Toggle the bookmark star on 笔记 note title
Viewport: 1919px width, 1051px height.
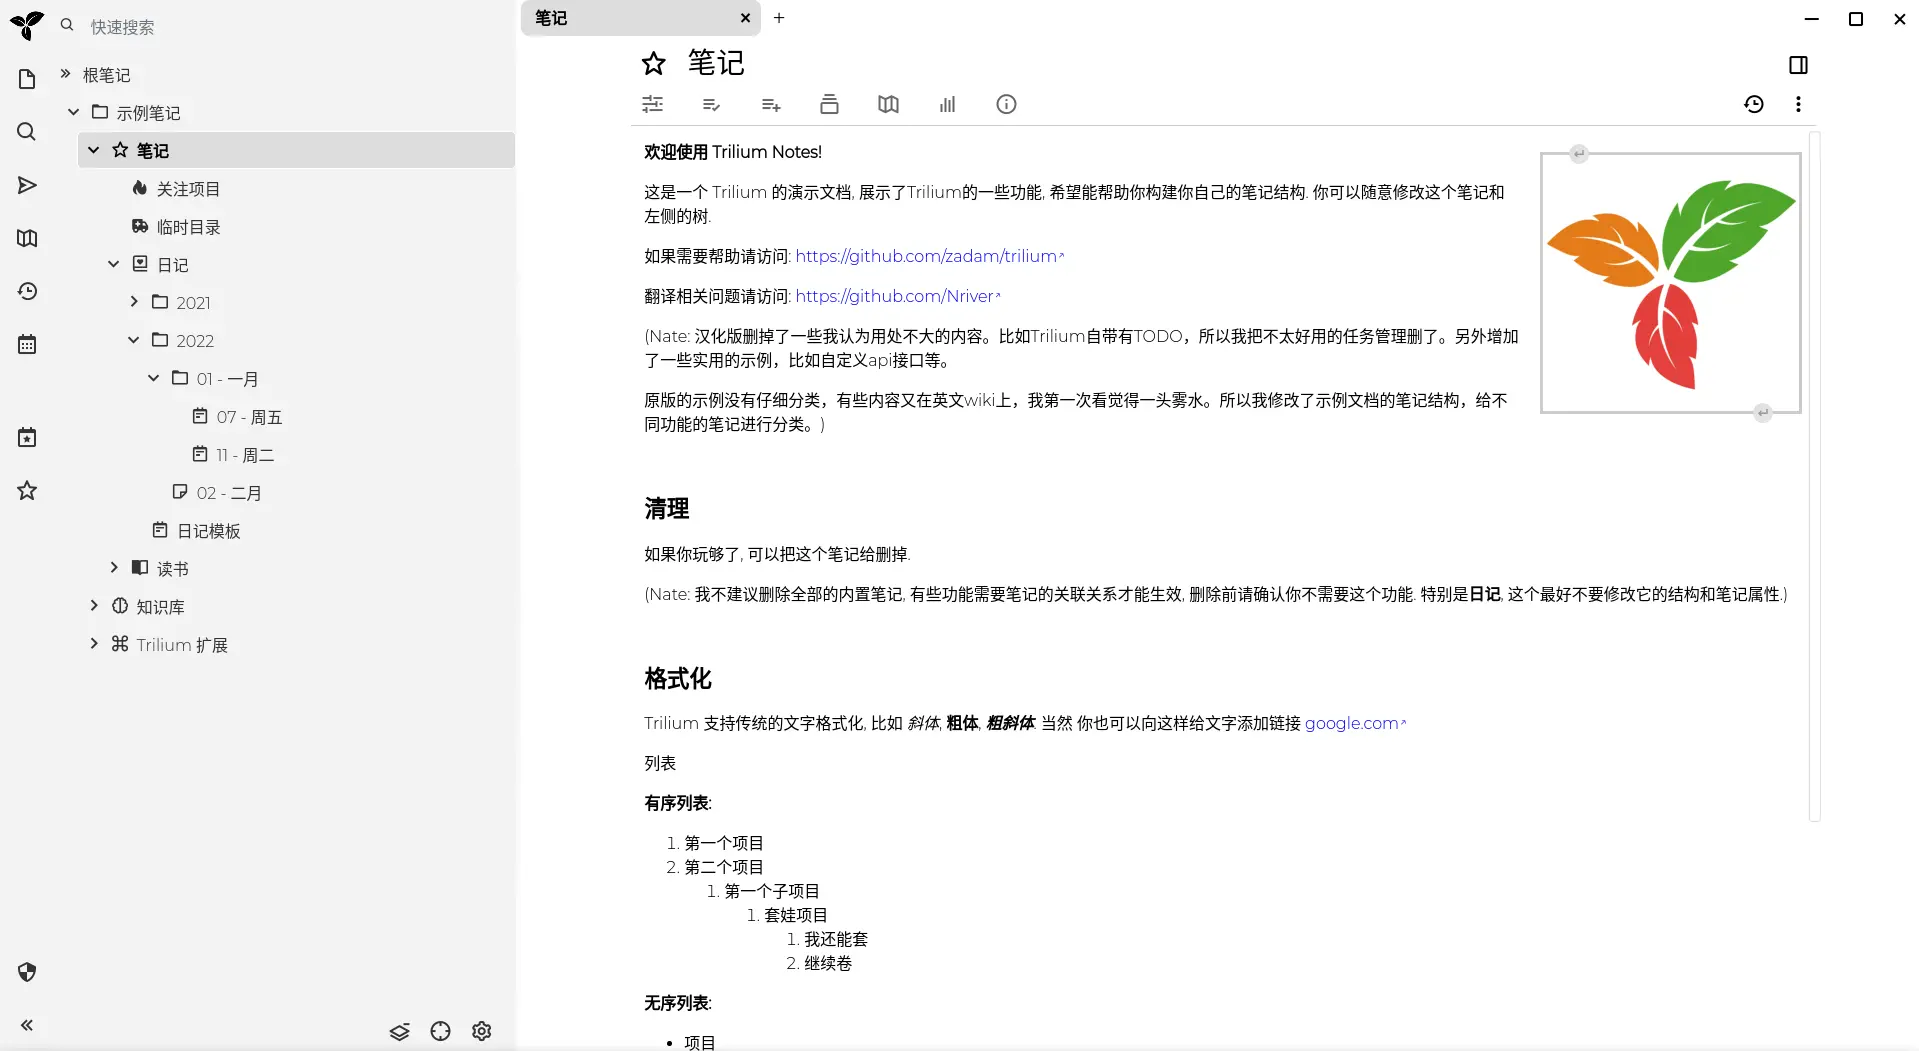[654, 63]
